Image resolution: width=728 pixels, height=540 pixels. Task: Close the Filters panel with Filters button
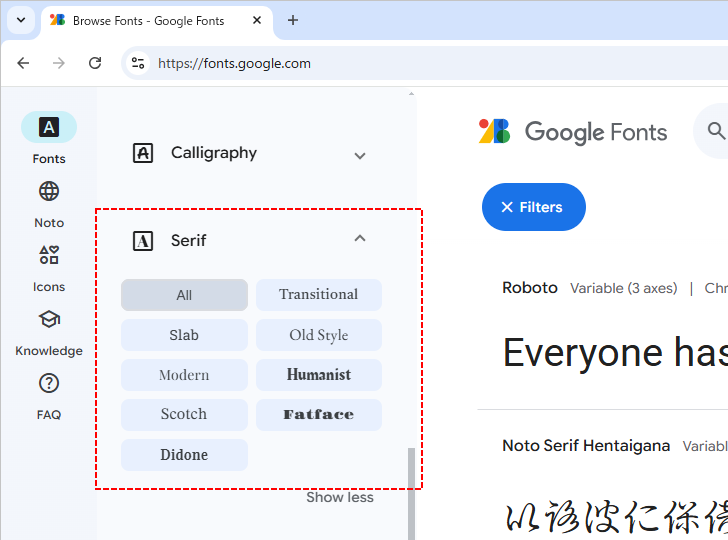[x=533, y=207]
